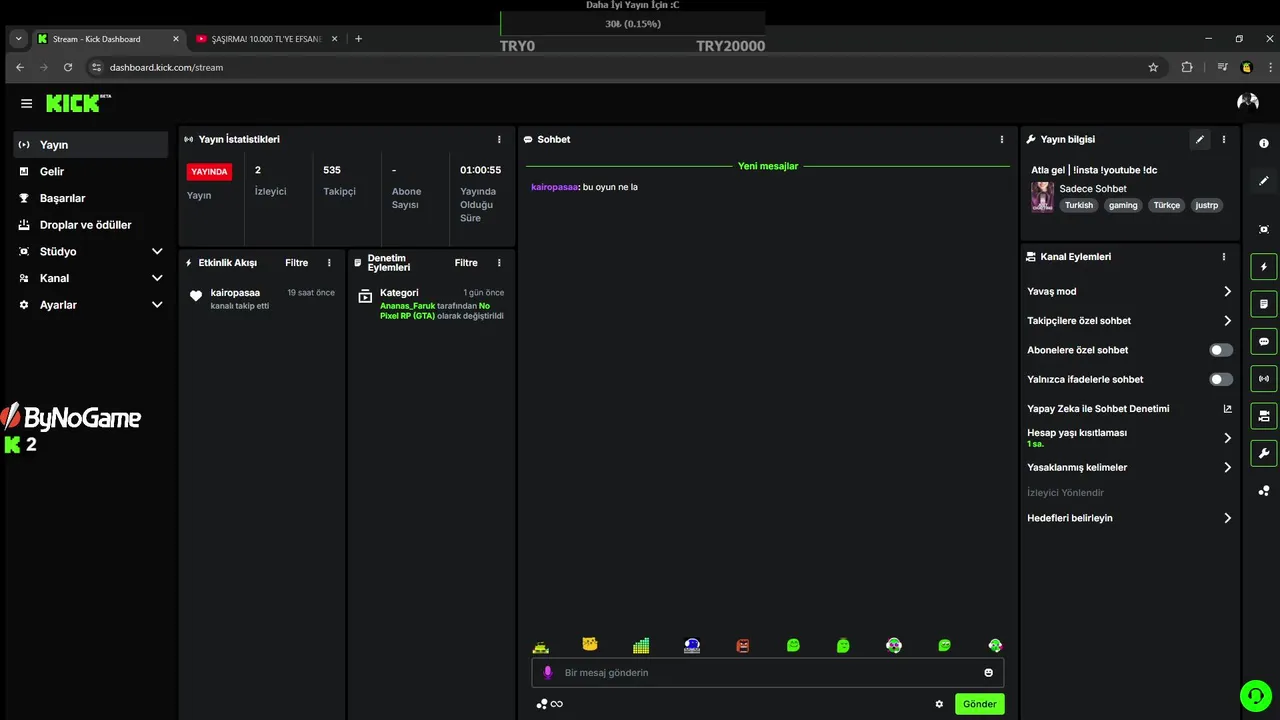Insert the yellow car emote
The width and height of the screenshot is (1280, 720).
(x=540, y=646)
